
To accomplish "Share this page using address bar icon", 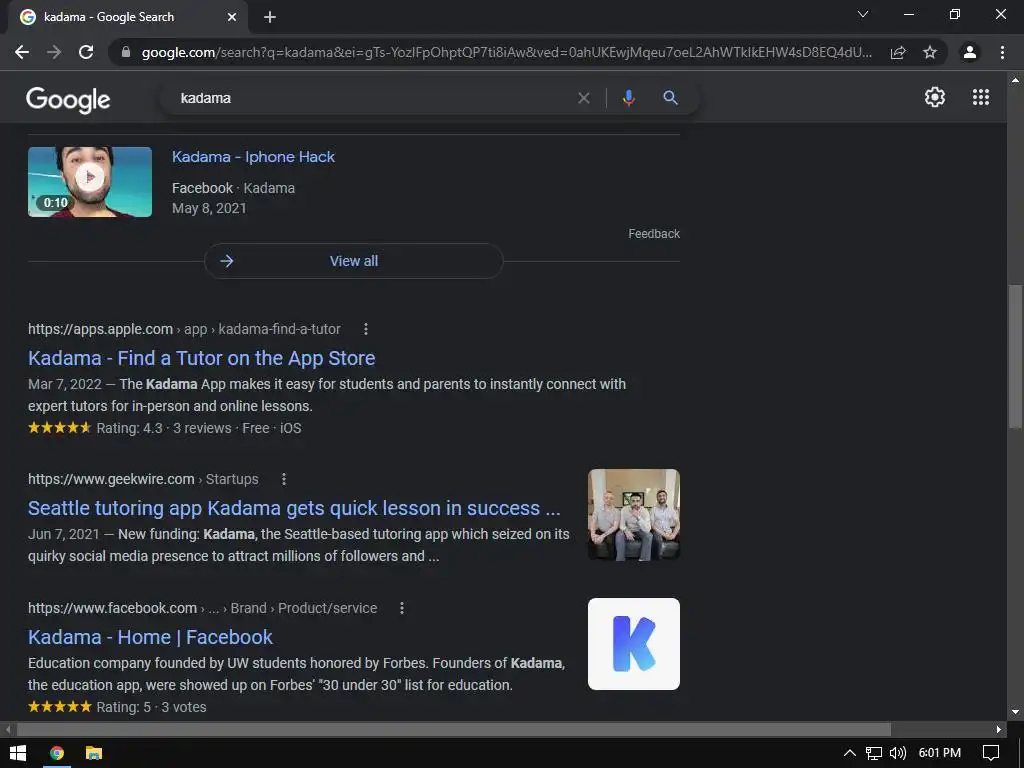I will (898, 52).
